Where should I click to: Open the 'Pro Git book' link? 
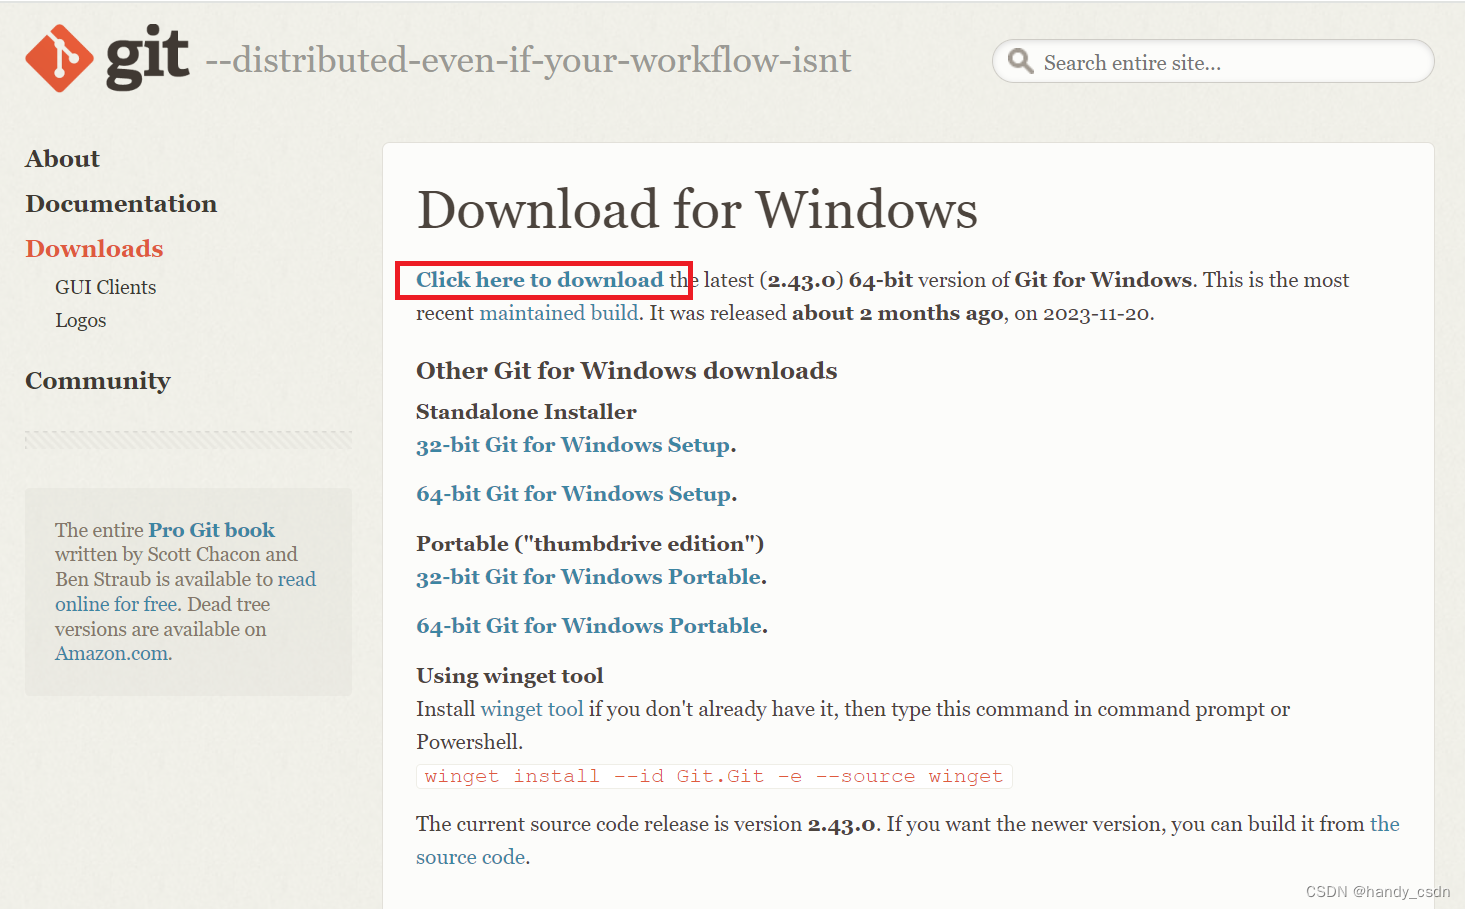(212, 530)
